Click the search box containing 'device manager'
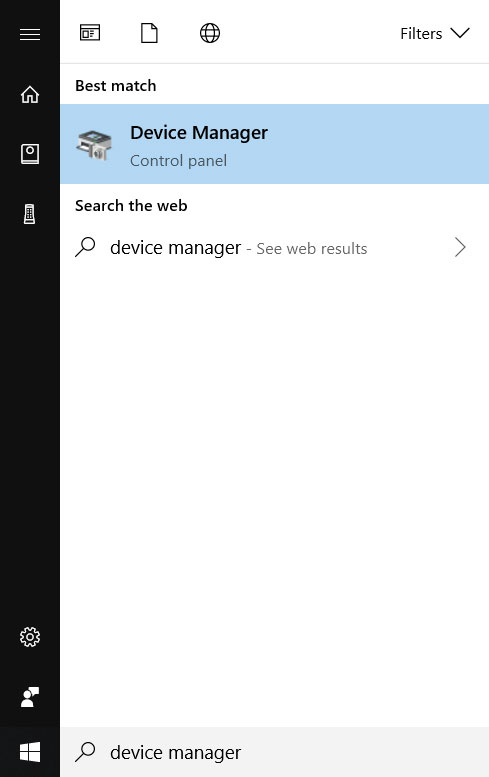 (x=274, y=752)
